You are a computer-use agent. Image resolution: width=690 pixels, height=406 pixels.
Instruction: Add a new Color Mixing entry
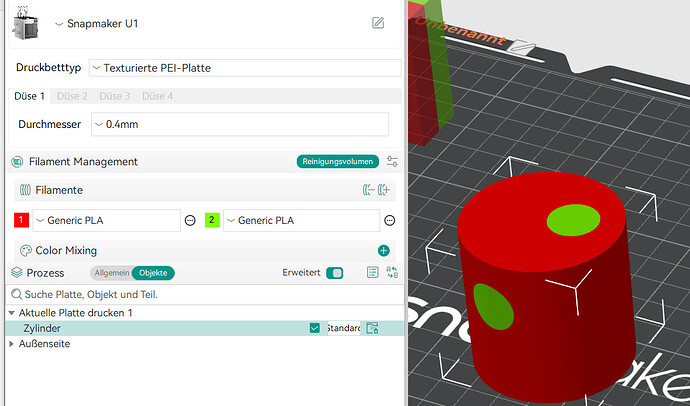[x=384, y=250]
